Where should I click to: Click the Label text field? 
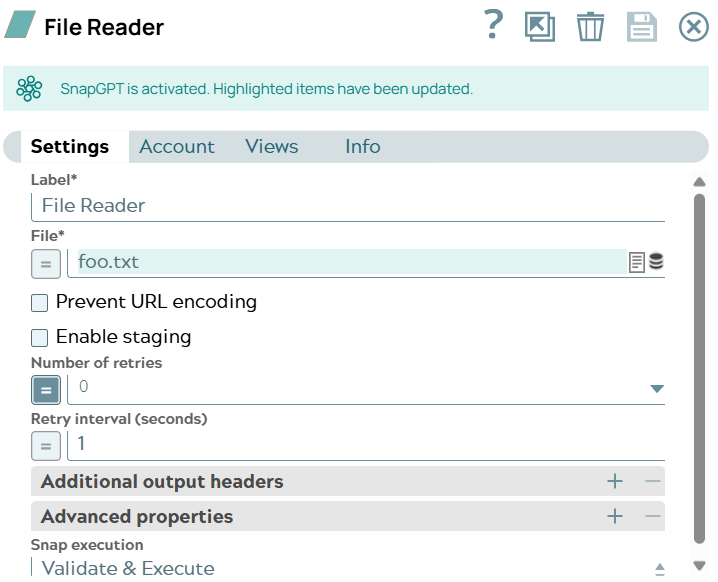[350, 206]
